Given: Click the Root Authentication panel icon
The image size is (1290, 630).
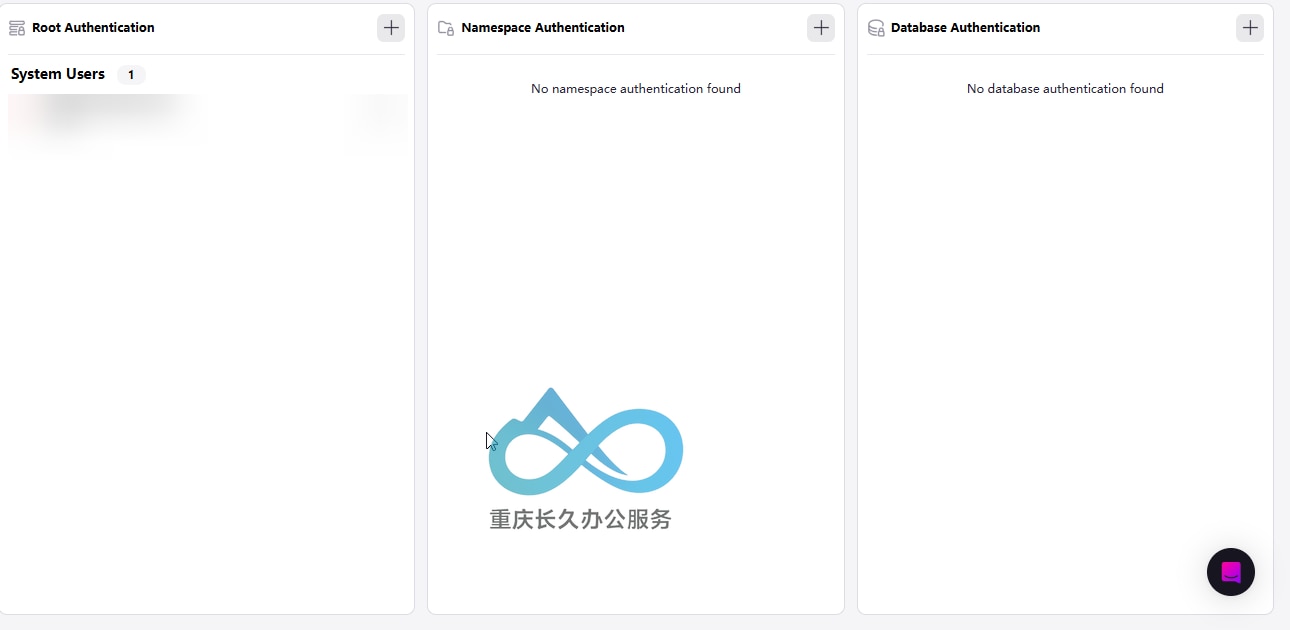Looking at the screenshot, I should (17, 28).
